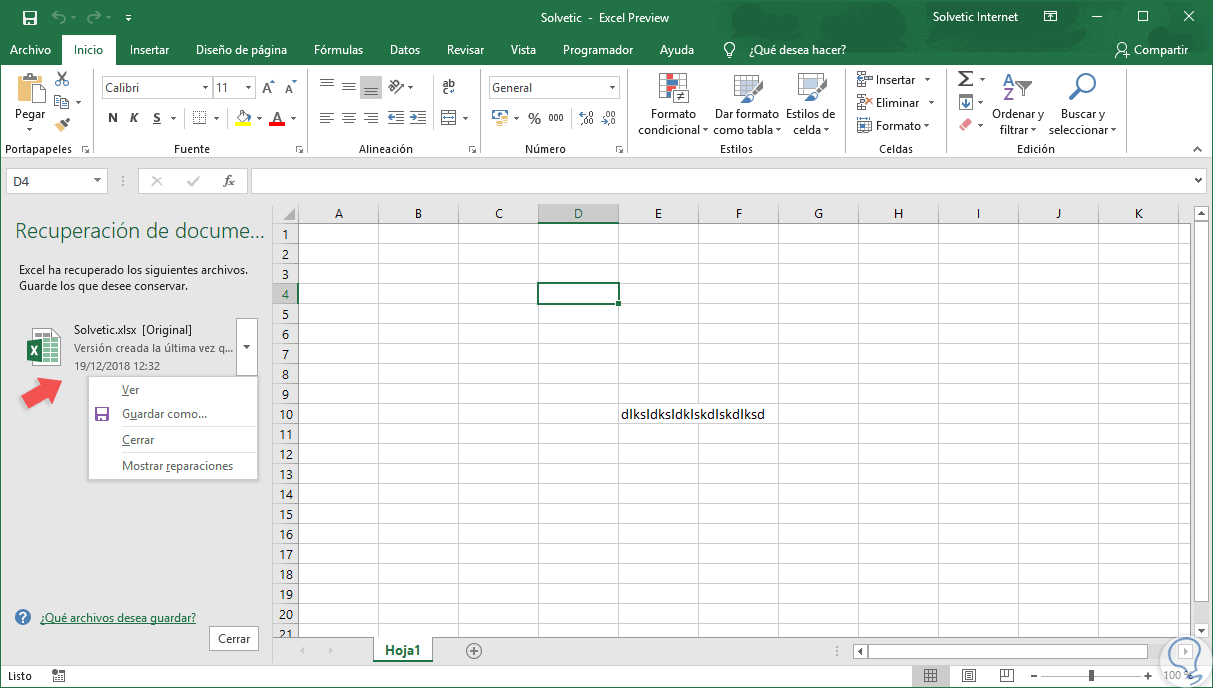Open the ¿Qué archivos desea guardar? link
The height and width of the screenshot is (688, 1213).
click(118, 618)
